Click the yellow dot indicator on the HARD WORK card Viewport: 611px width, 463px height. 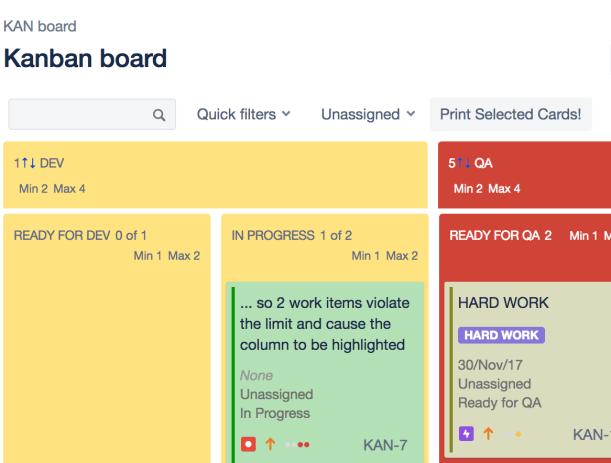pos(517,434)
